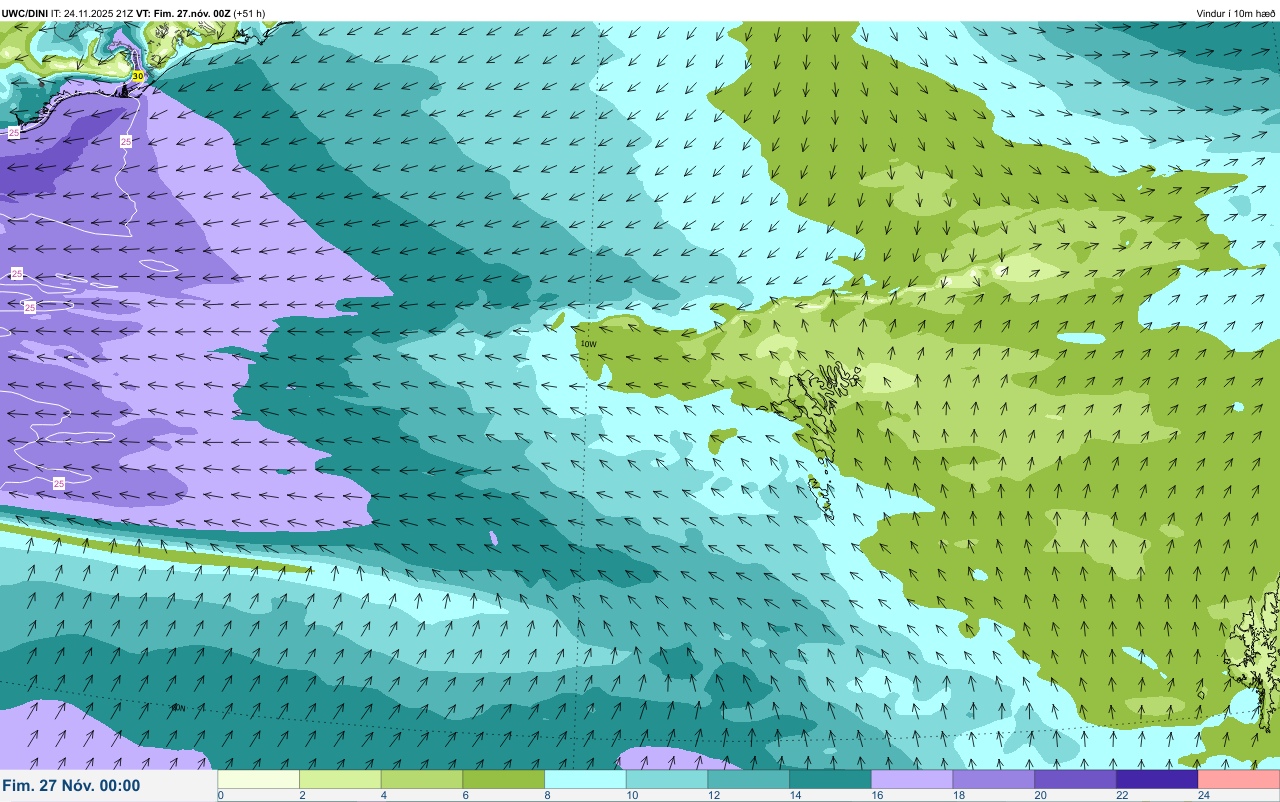
Task: Click the lavender 16–18 legend swatch
Action: point(912,779)
